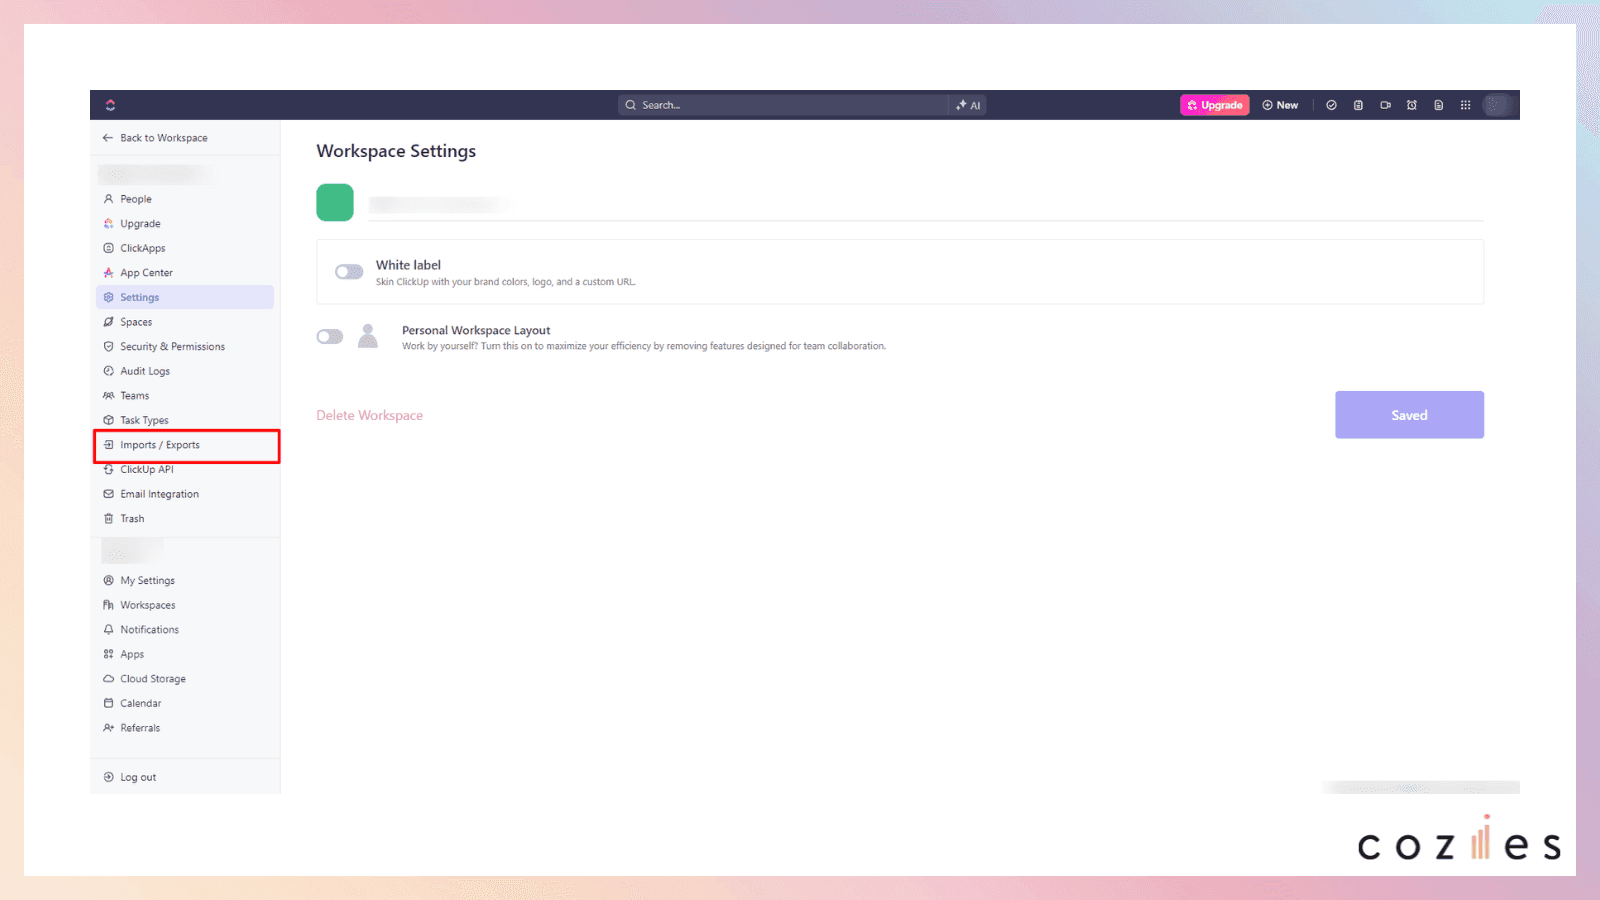Open Workspaces in the sidebar

click(185, 605)
